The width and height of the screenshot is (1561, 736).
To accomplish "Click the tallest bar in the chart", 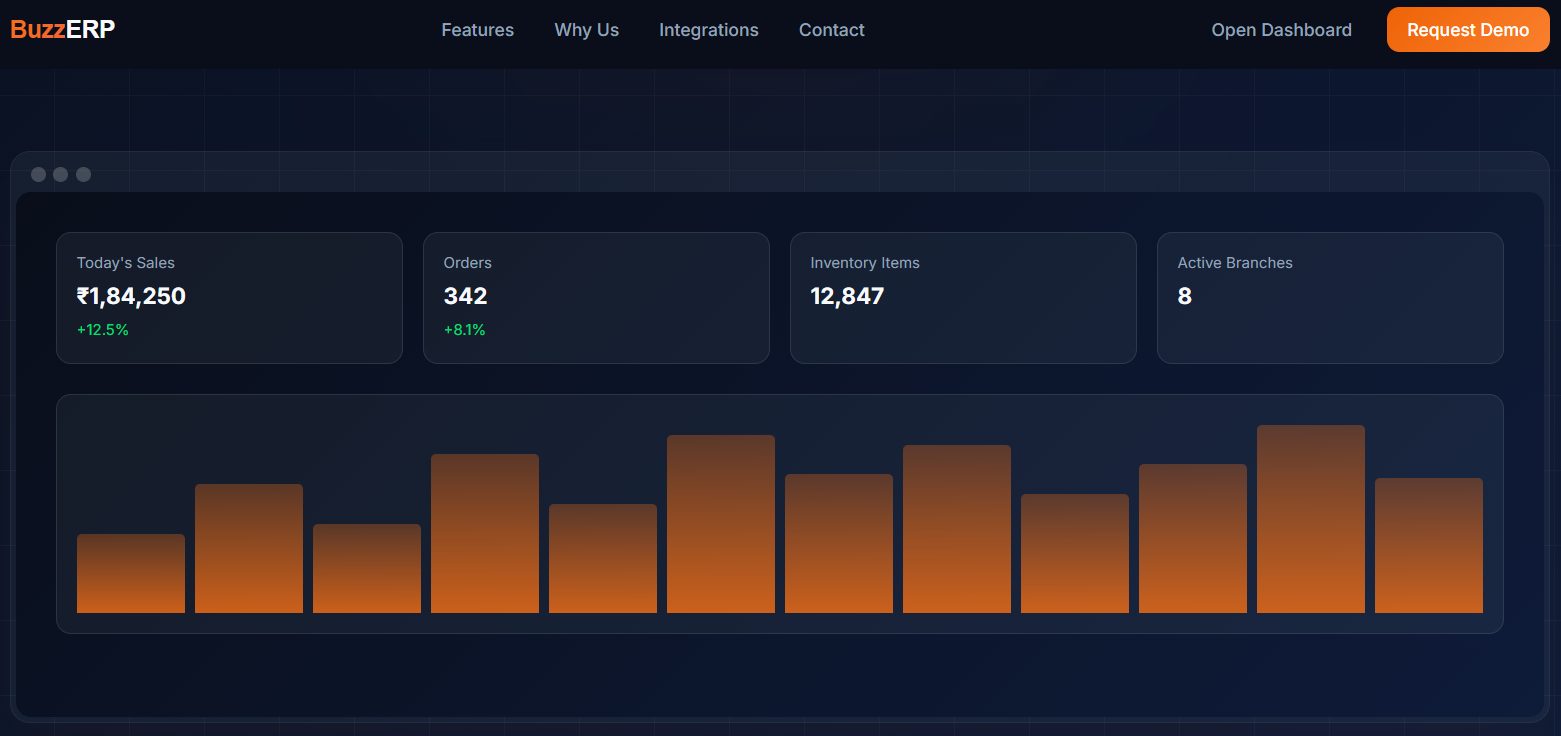I will [1310, 519].
